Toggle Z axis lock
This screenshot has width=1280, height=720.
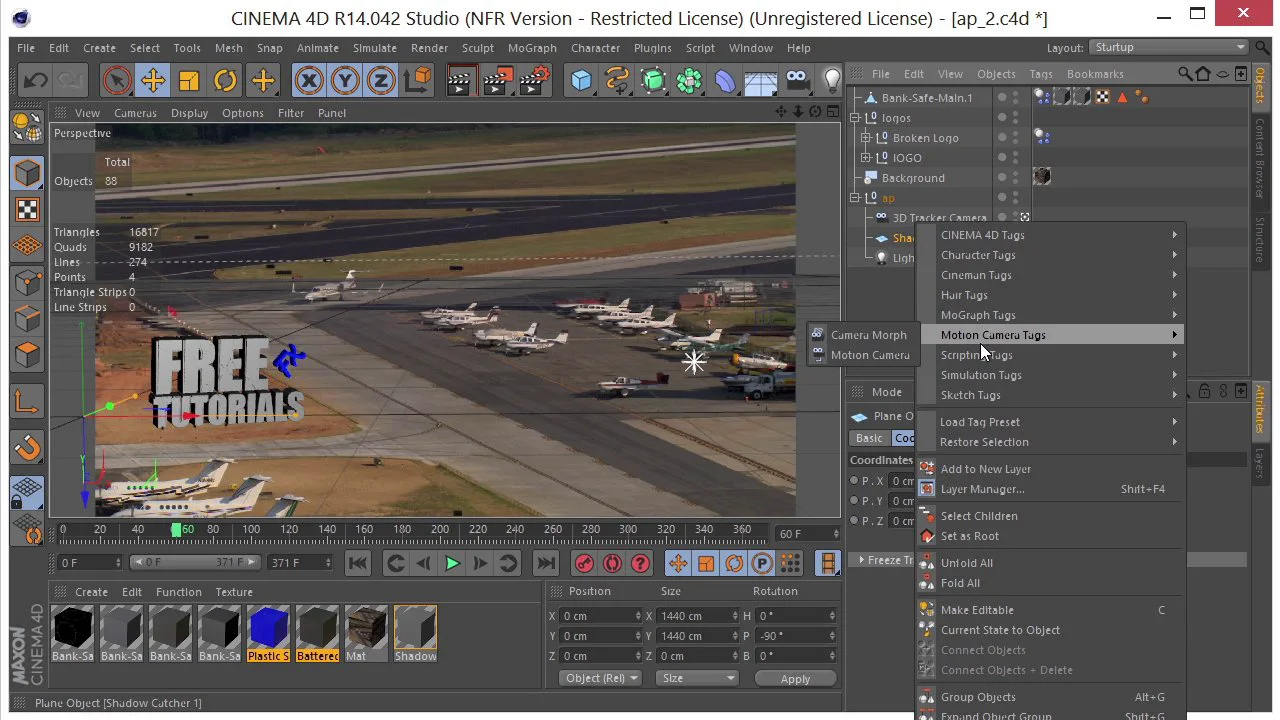(x=381, y=80)
